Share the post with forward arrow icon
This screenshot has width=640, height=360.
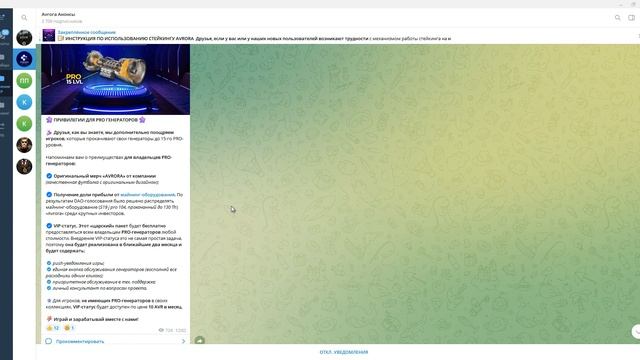(200, 340)
